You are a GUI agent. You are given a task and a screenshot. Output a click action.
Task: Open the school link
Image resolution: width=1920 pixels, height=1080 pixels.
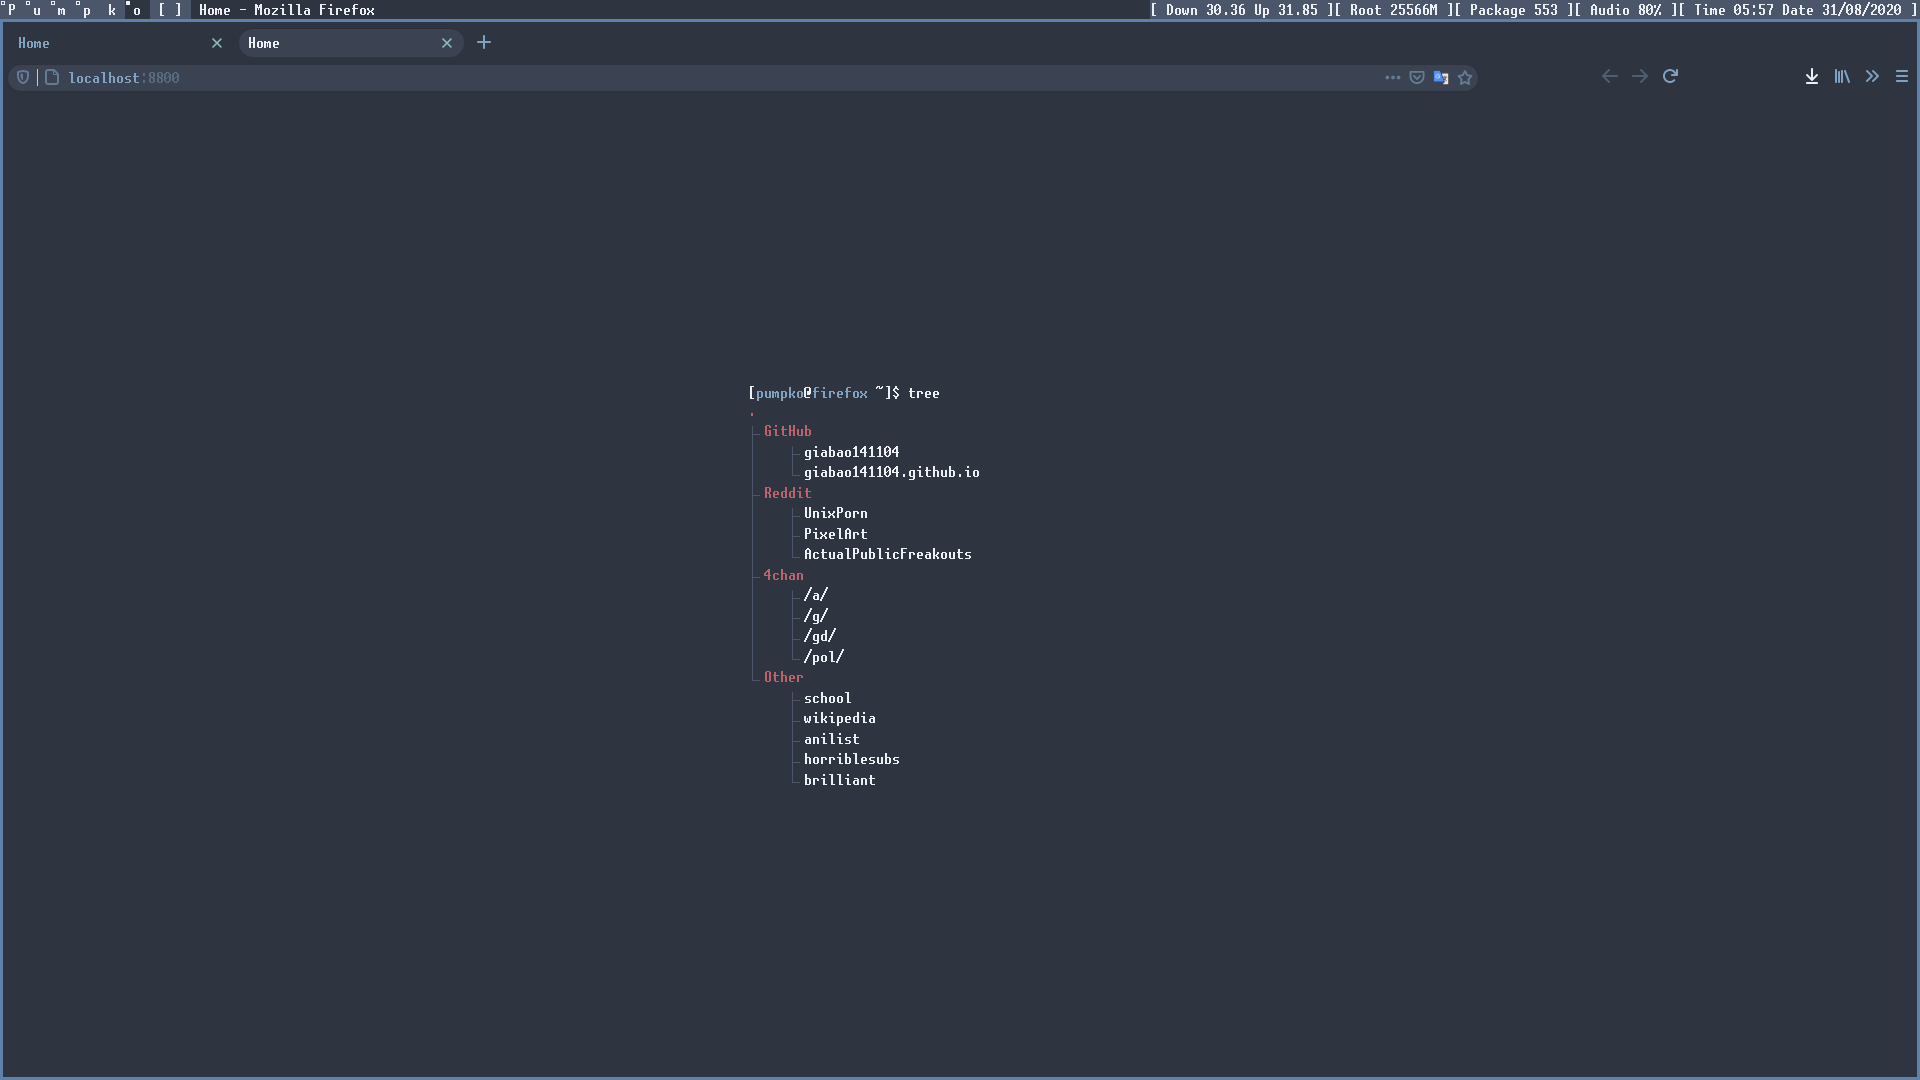point(827,698)
